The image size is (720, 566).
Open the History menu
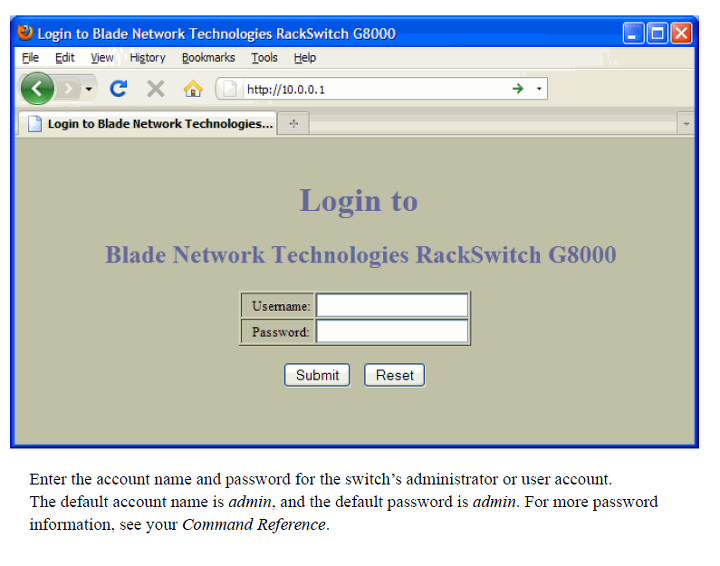147,58
